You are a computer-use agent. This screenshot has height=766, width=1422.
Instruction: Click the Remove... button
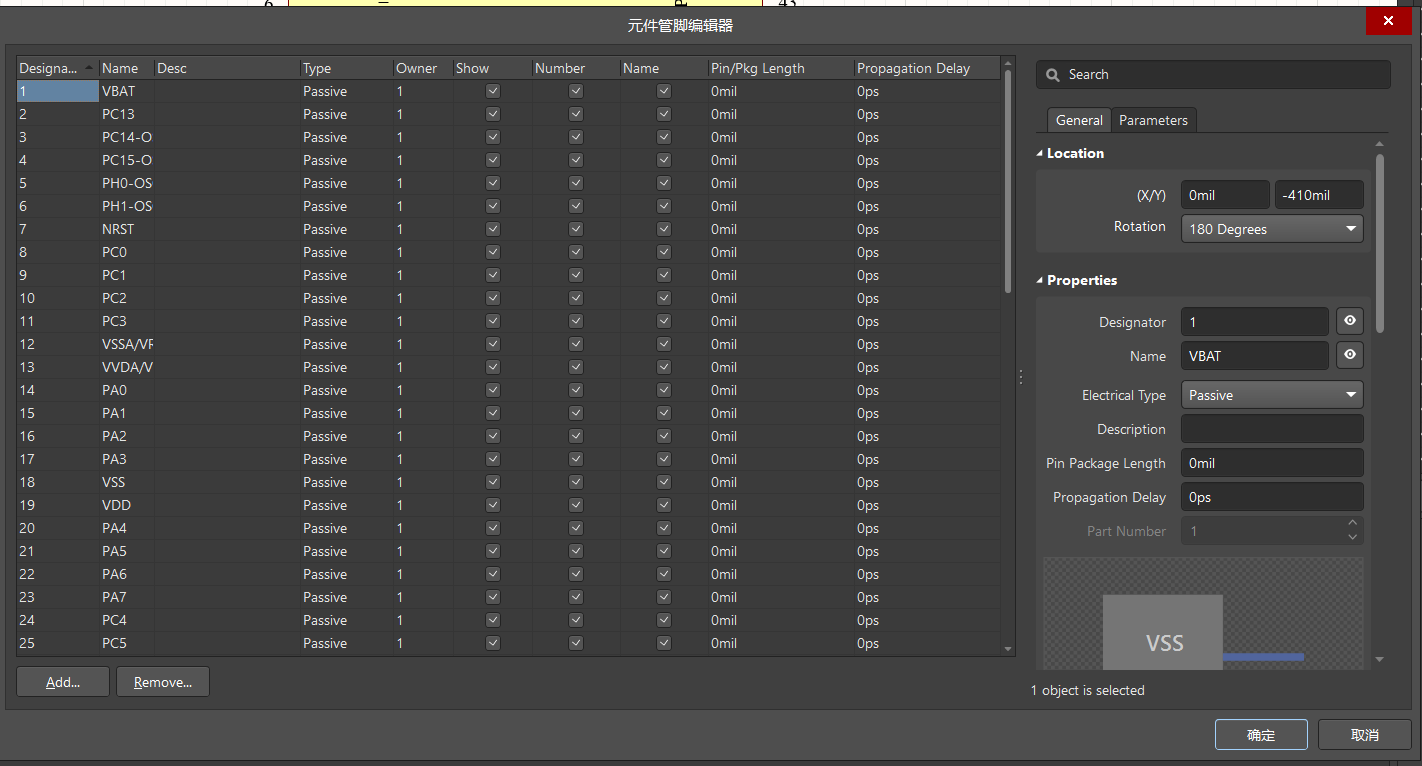coord(163,682)
